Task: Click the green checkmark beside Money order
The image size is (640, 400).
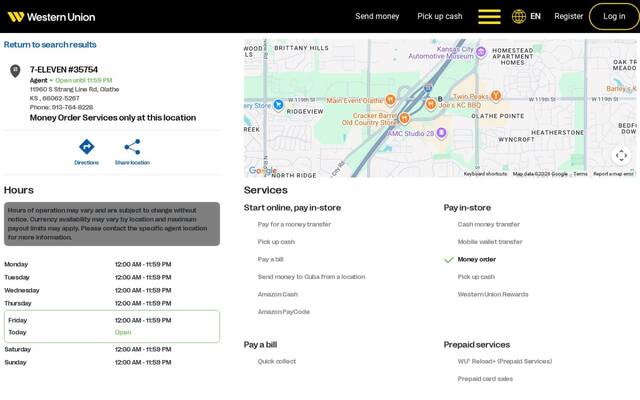Action: pyautogui.click(x=449, y=260)
